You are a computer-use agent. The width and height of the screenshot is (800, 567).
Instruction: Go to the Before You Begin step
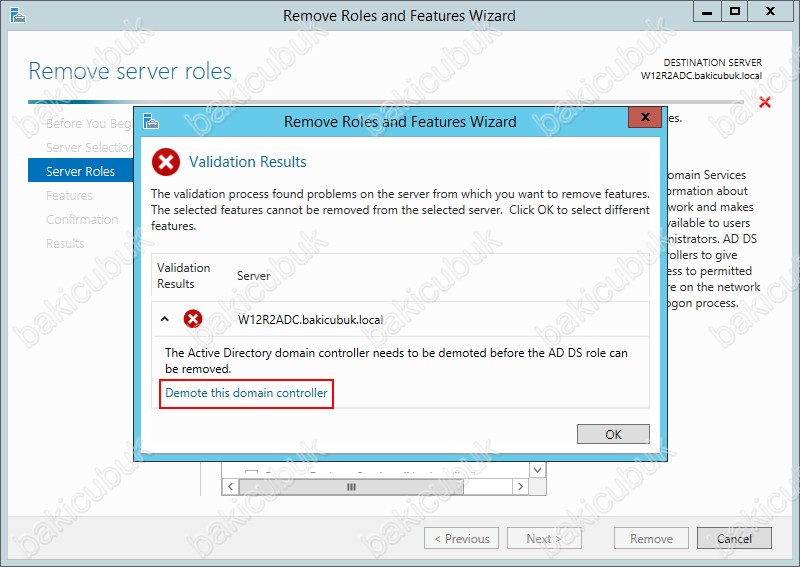click(89, 124)
